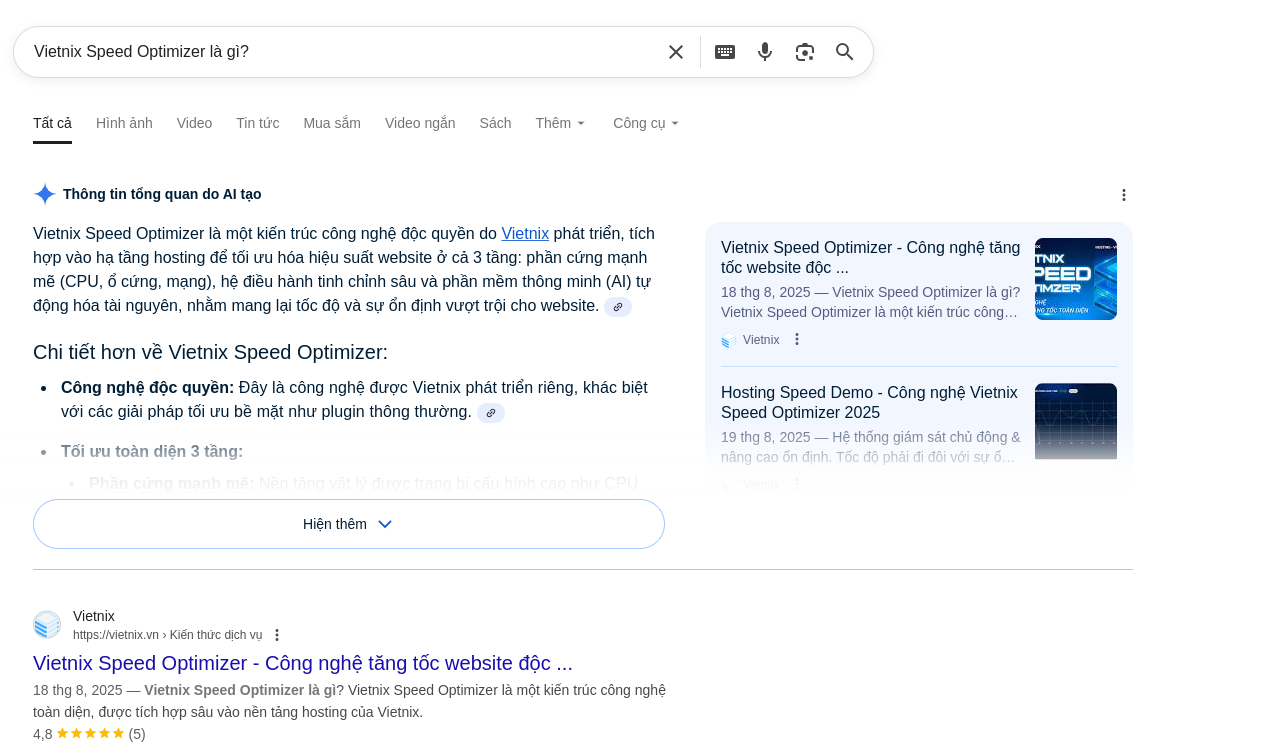Start voice search with the microphone icon
The width and height of the screenshot is (1282, 754).
tap(765, 52)
